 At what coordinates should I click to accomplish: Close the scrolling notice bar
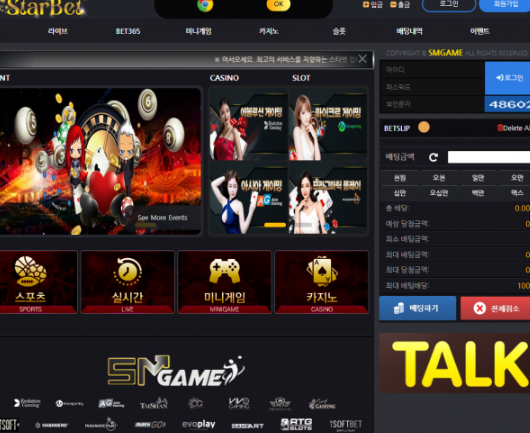coord(362,59)
